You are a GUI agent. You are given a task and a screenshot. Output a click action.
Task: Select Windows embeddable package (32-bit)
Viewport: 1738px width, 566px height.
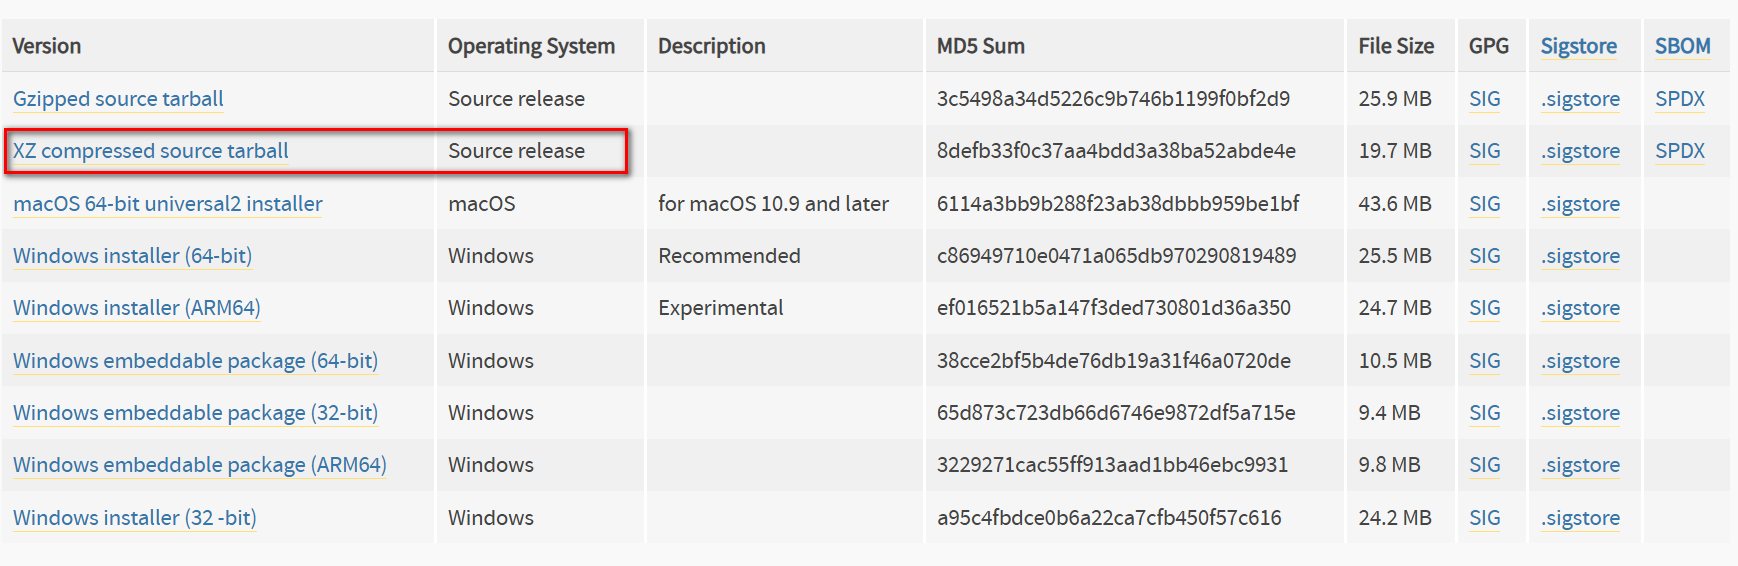195,413
